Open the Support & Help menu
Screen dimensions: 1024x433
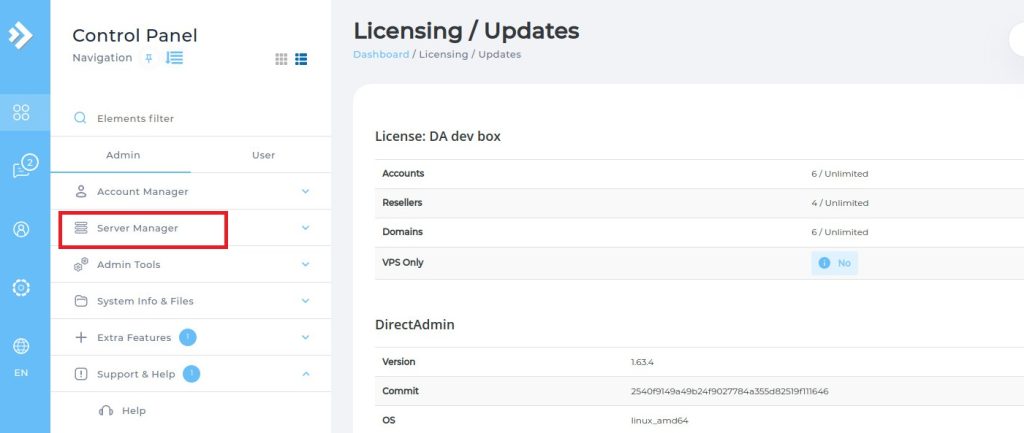pyautogui.click(x=191, y=374)
